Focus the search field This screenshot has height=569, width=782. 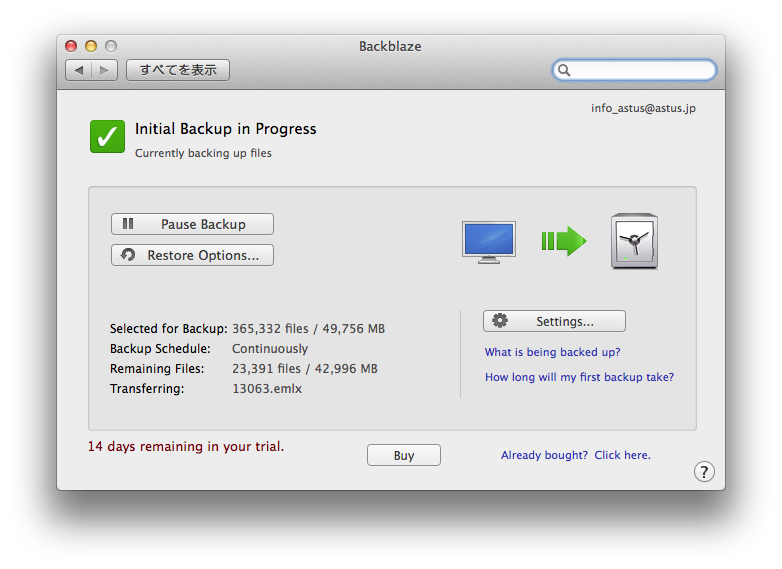pos(634,70)
